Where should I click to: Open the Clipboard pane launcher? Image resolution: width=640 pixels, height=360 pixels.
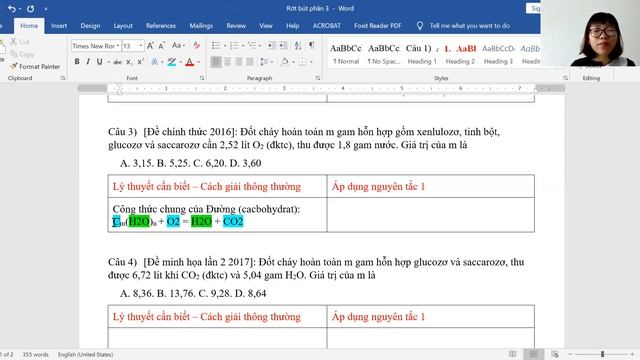(63, 78)
